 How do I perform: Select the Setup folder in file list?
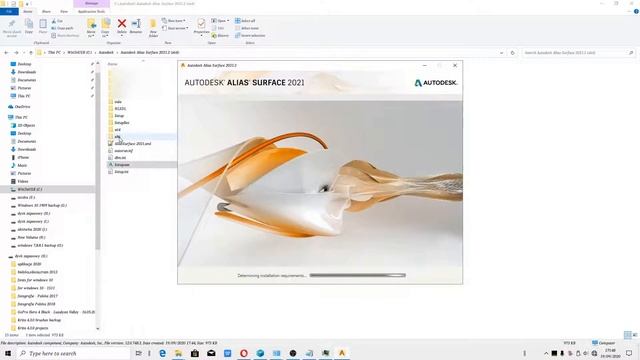click(119, 116)
